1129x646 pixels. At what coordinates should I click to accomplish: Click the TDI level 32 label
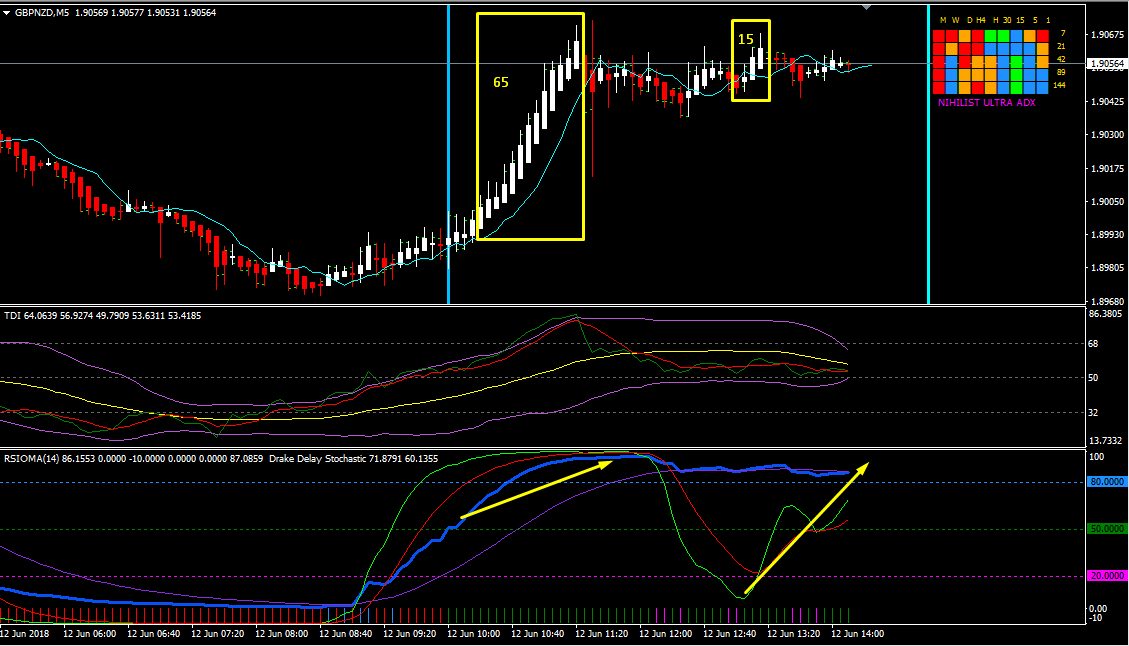(1093, 413)
